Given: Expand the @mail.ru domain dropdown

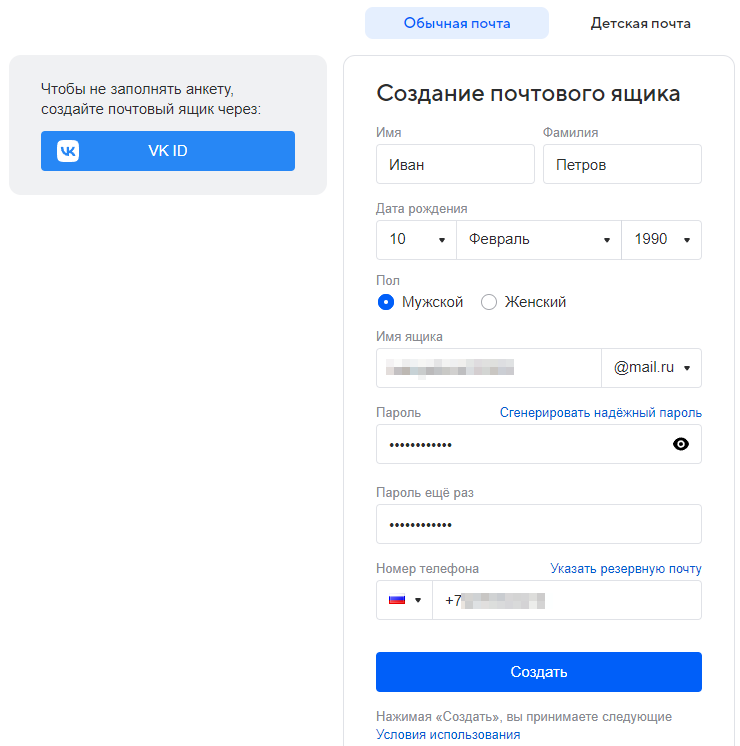Looking at the screenshot, I should pos(651,367).
